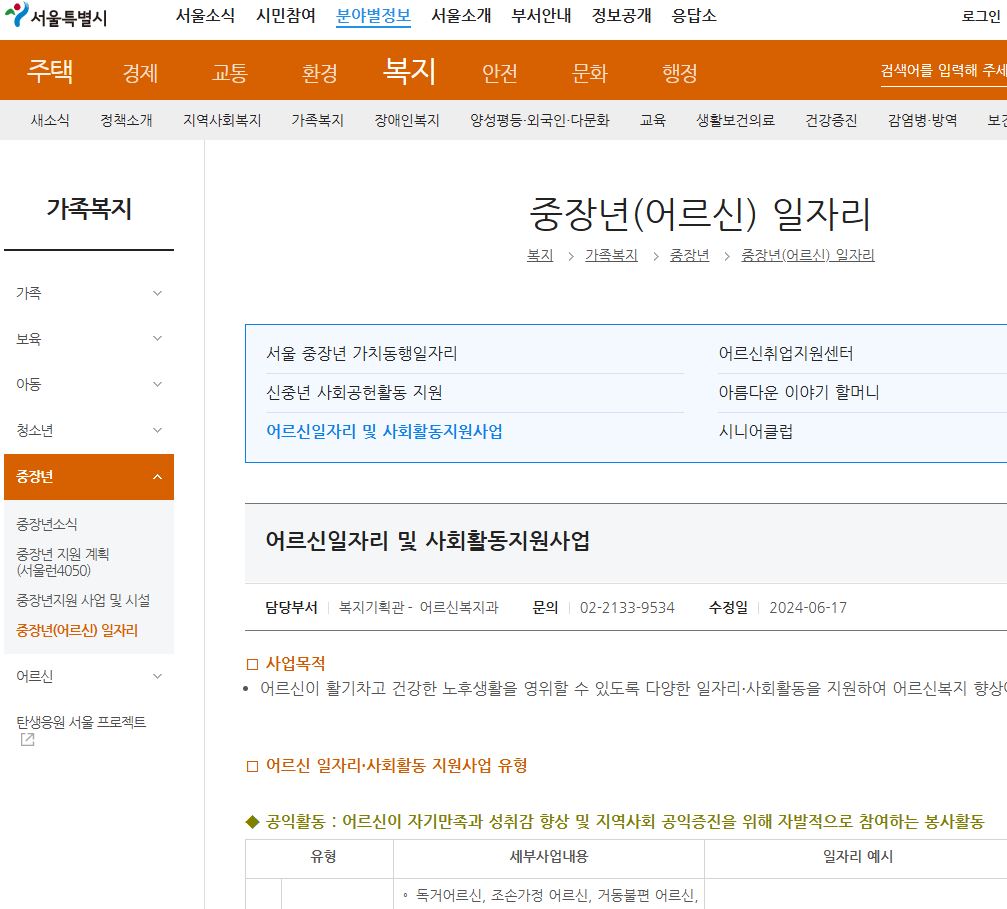Click 복지 in the breadcrumb trail
This screenshot has width=1007, height=909.
click(x=540, y=255)
